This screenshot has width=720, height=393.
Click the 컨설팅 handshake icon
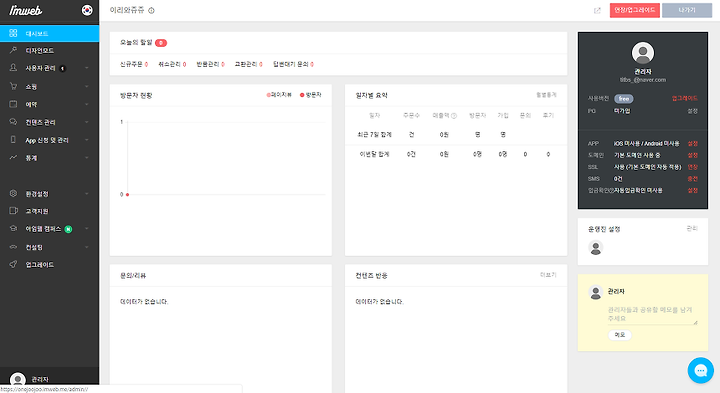(13, 247)
